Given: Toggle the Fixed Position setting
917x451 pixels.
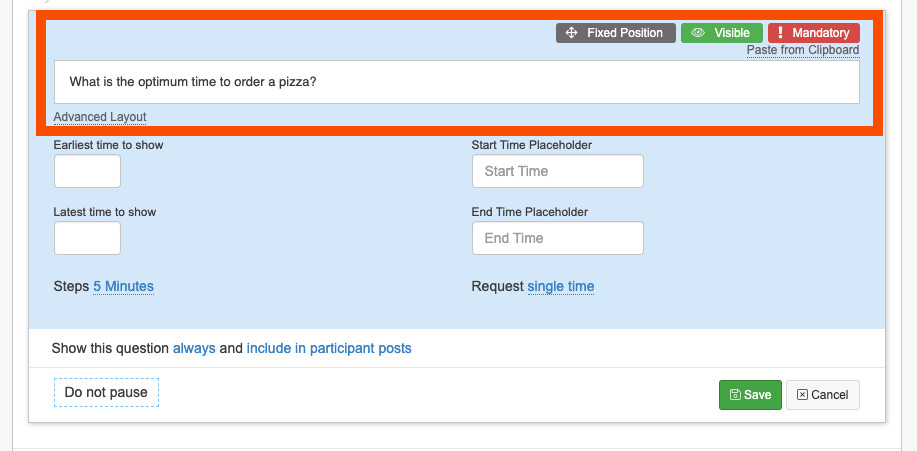Looking at the screenshot, I should click(616, 33).
